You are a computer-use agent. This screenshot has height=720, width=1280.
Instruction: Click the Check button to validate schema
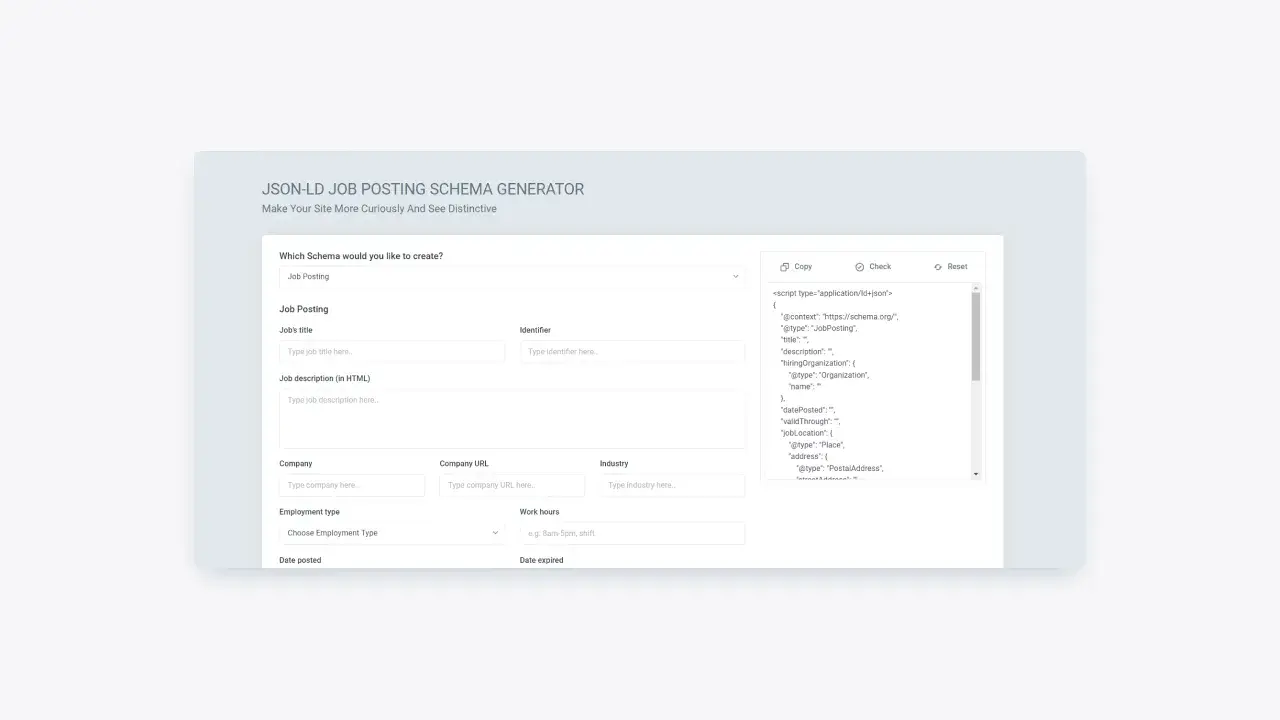873,266
